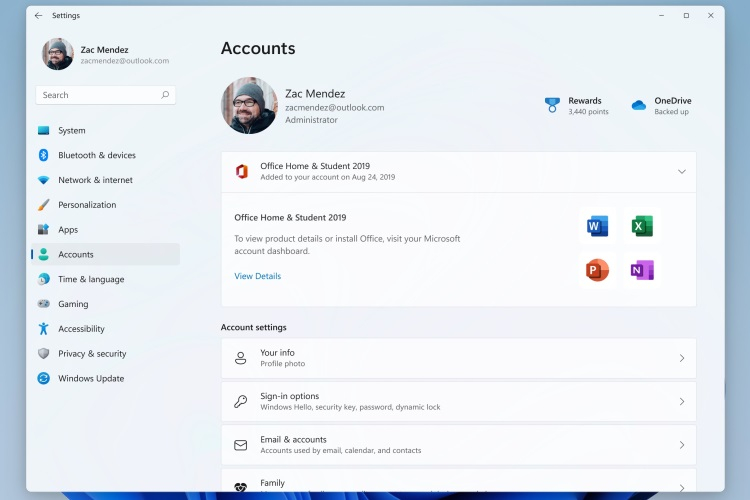The height and width of the screenshot is (500, 750).
Task: Click the OneDrive cloud icon
Action: [x=639, y=105]
